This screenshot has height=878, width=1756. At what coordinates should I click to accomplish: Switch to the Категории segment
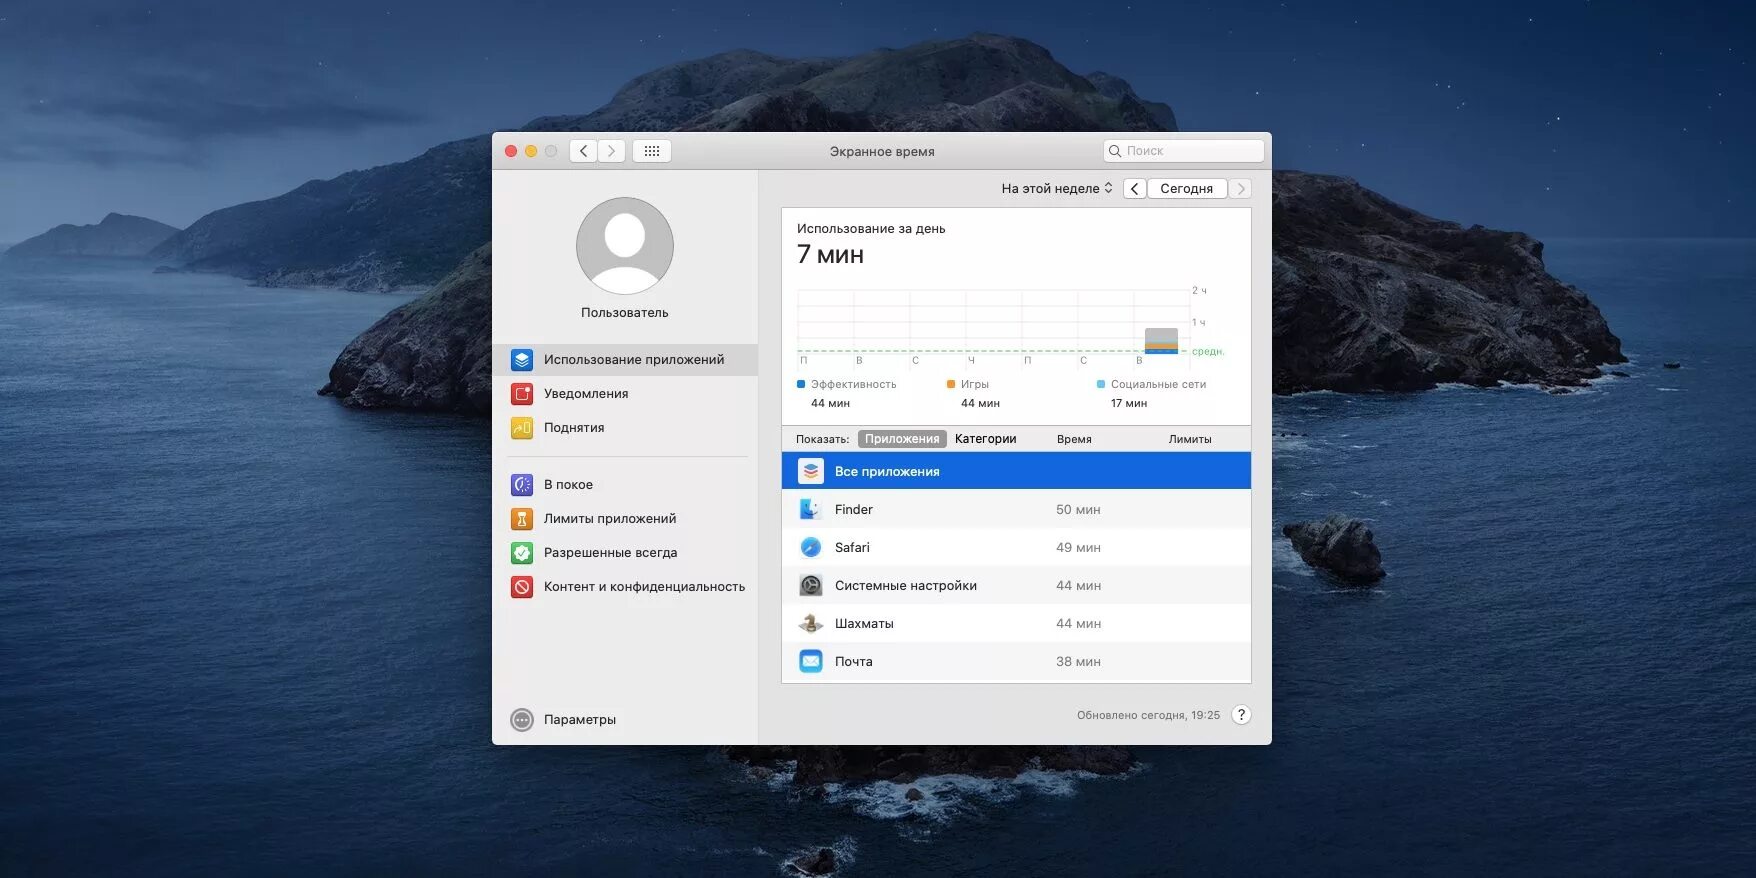[x=985, y=439]
